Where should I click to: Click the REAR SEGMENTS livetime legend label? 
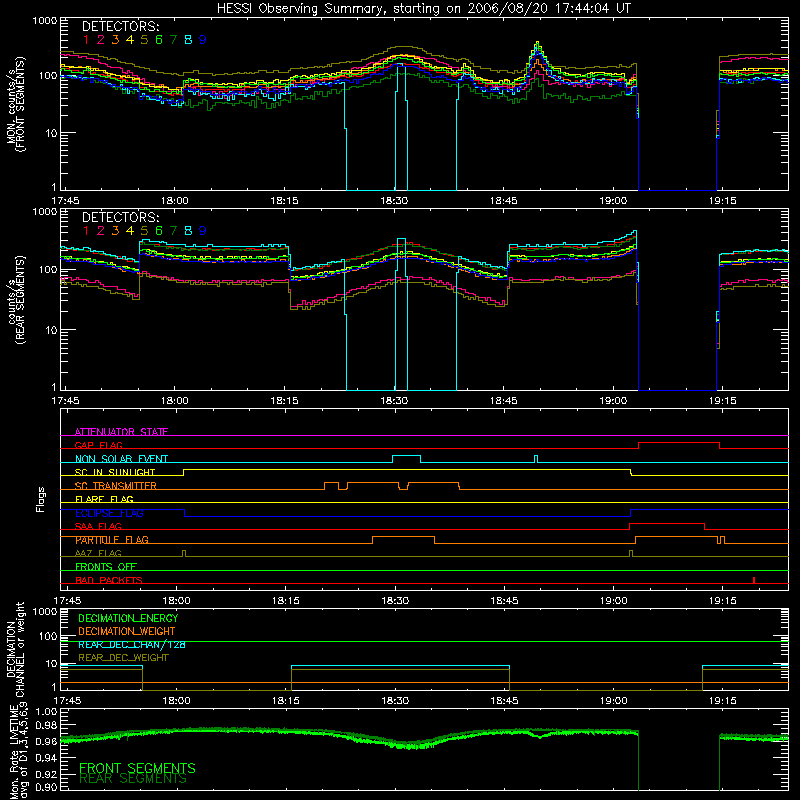pos(133,779)
